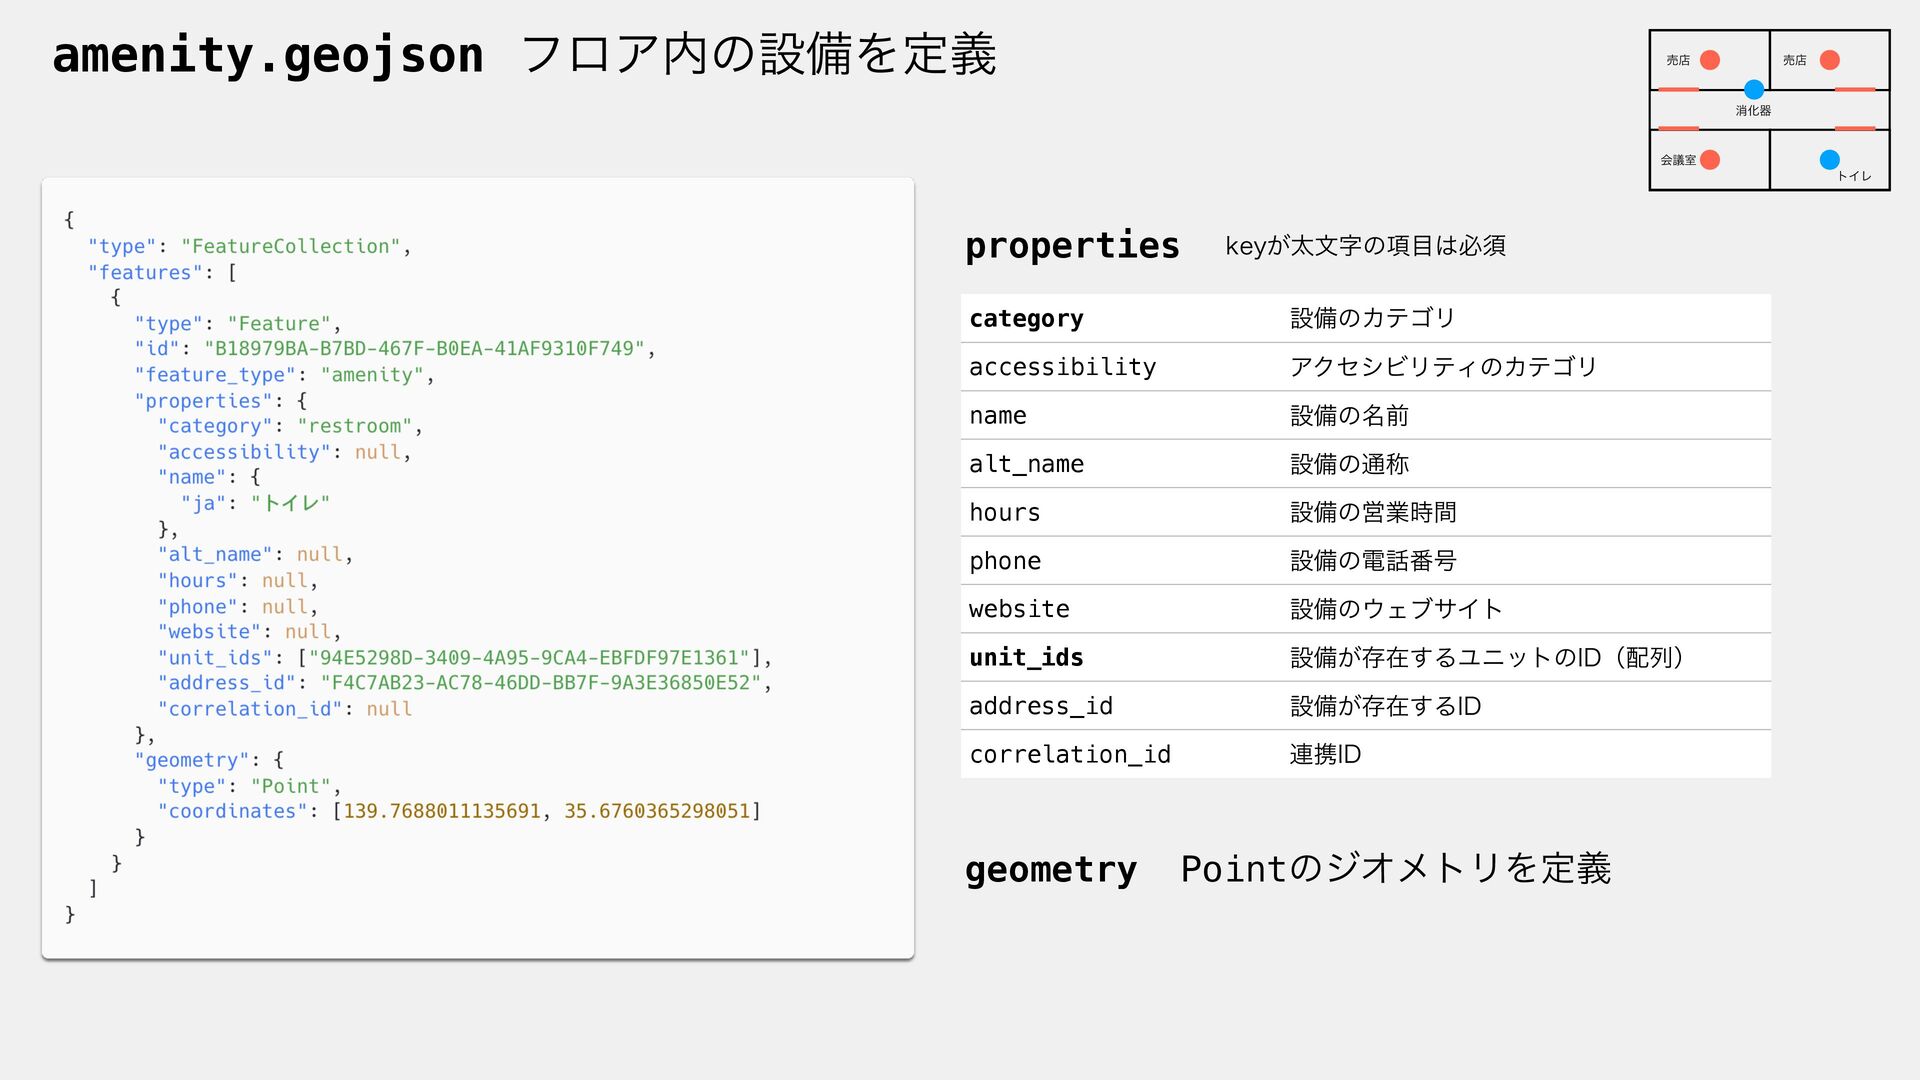Click the description 設備のカテゴリ

click(1373, 318)
